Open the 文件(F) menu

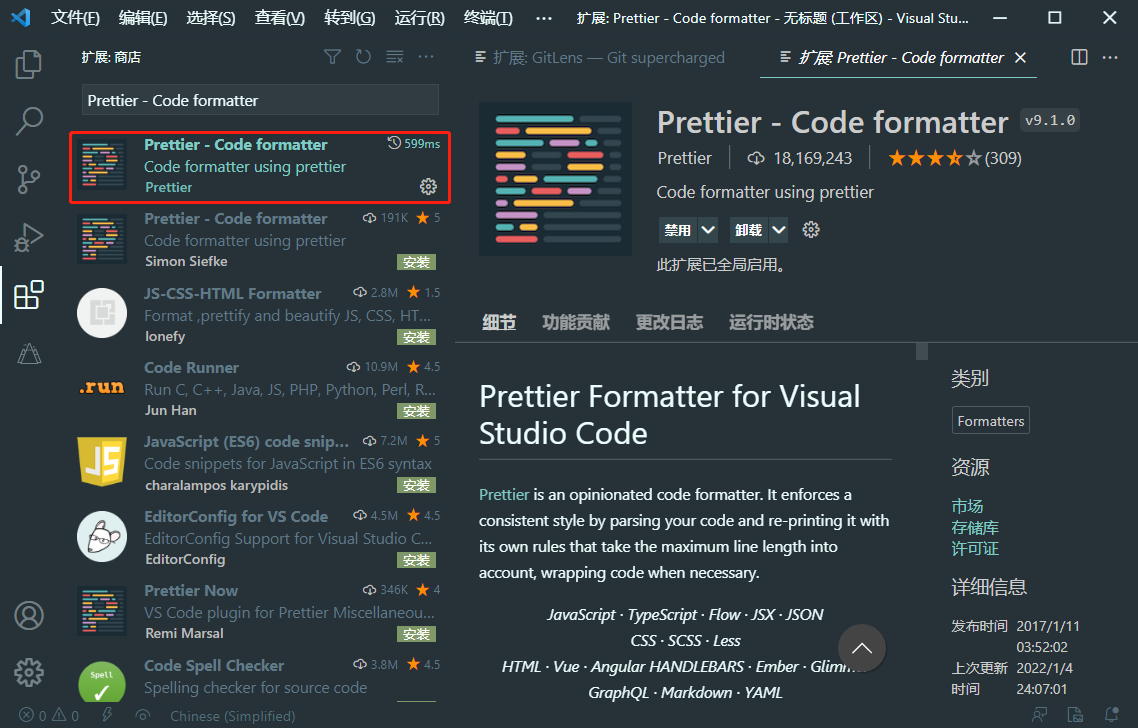[x=75, y=18]
